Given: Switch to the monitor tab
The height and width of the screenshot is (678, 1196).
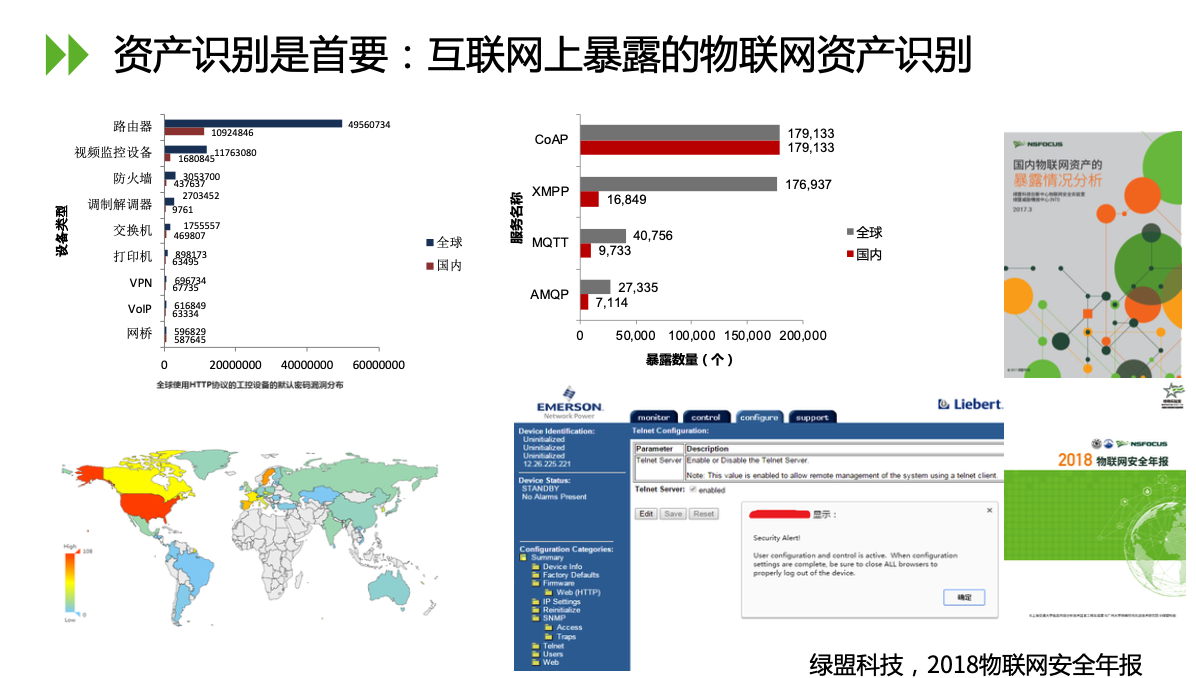Looking at the screenshot, I should [x=654, y=417].
